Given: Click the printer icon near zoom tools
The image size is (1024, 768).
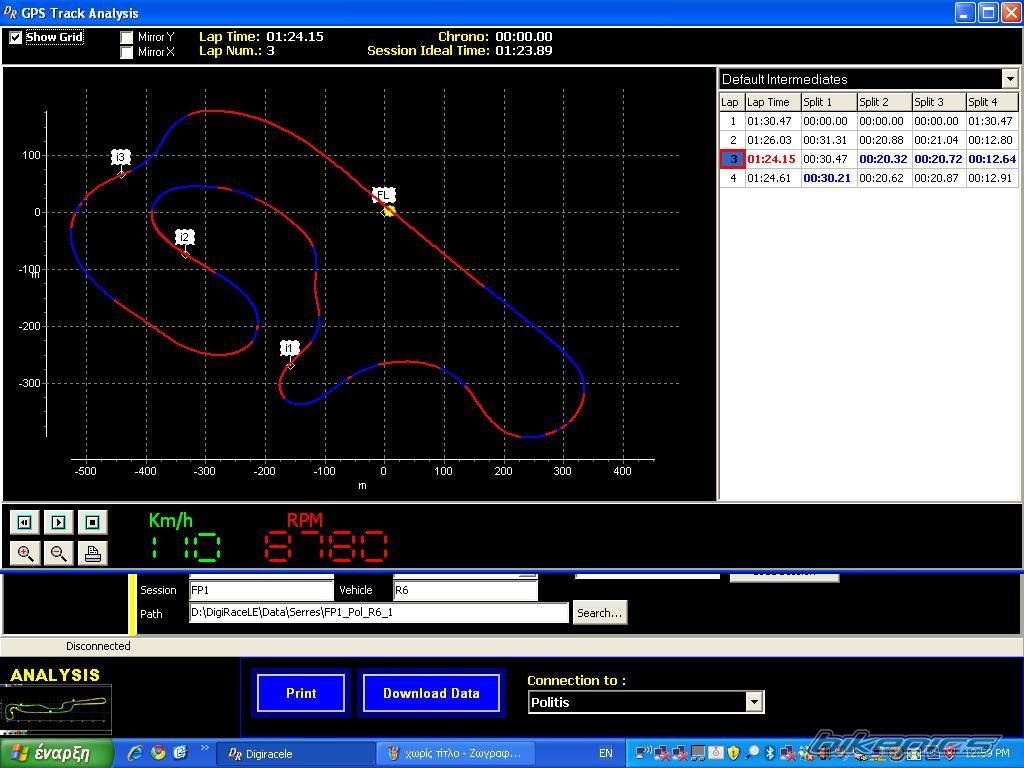Looking at the screenshot, I should [x=92, y=553].
